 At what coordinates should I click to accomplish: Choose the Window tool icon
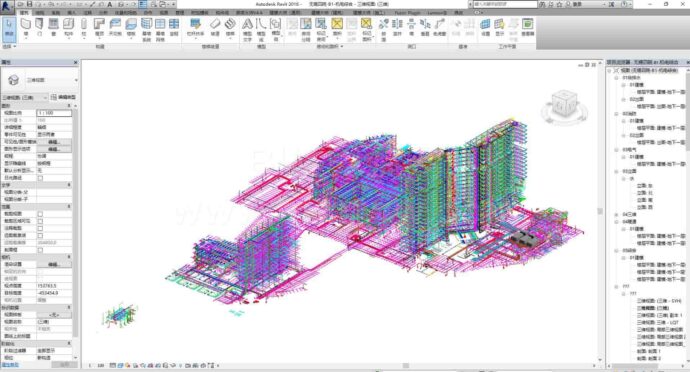coord(53,26)
